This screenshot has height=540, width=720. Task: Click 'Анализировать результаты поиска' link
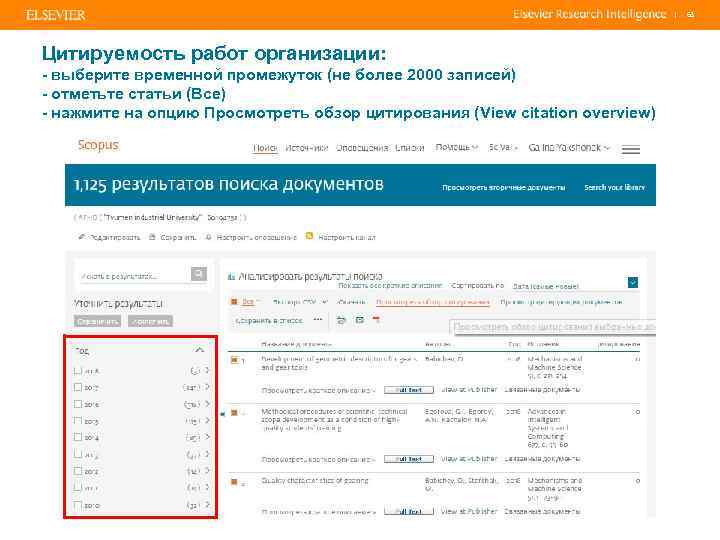(x=310, y=276)
